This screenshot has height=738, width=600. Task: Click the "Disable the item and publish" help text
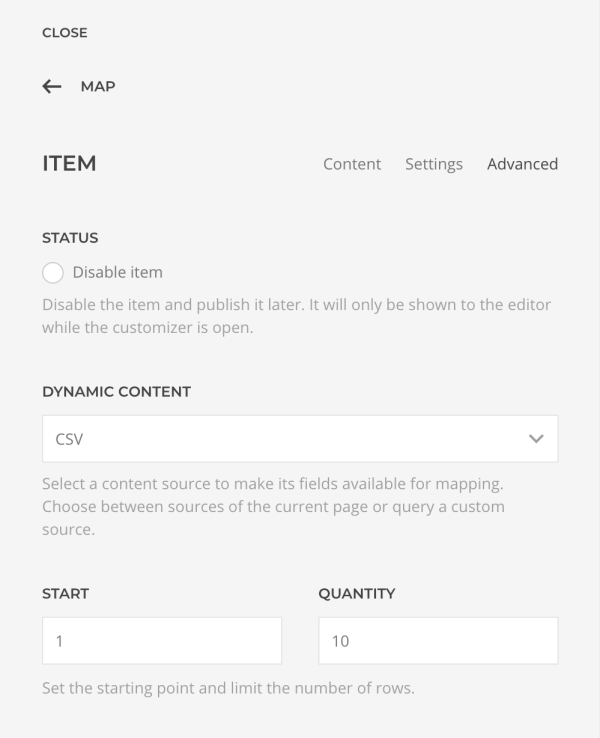(296, 316)
